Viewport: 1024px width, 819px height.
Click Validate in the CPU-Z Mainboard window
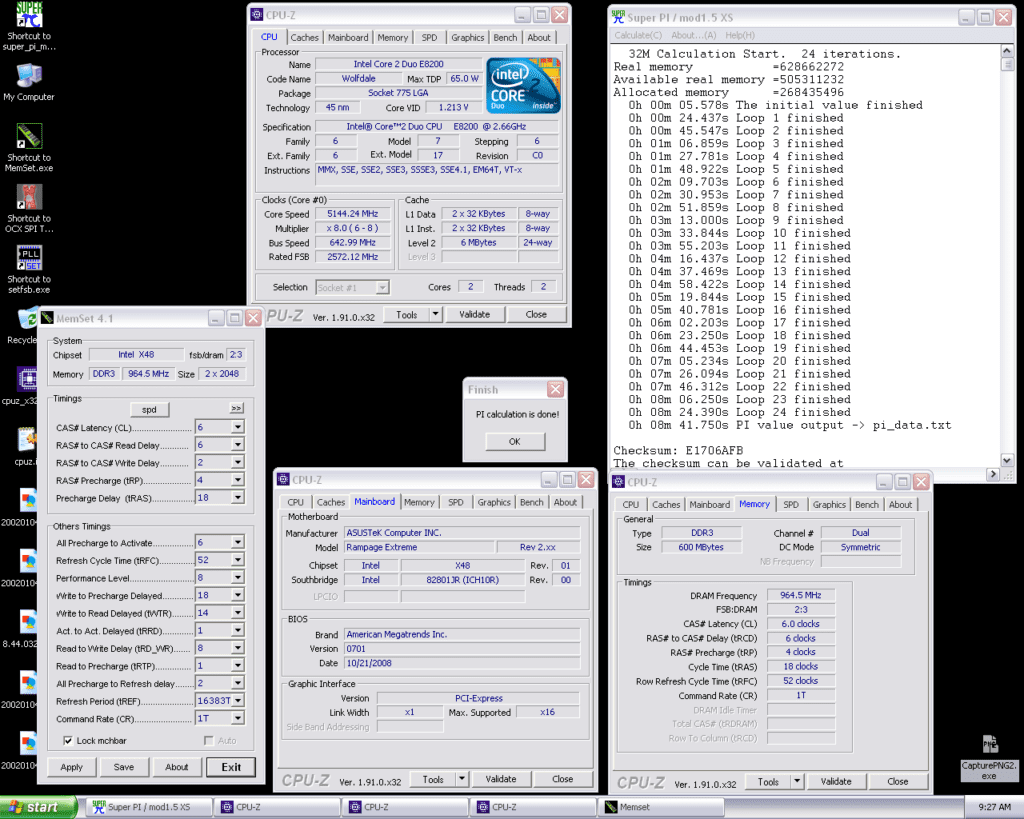501,779
